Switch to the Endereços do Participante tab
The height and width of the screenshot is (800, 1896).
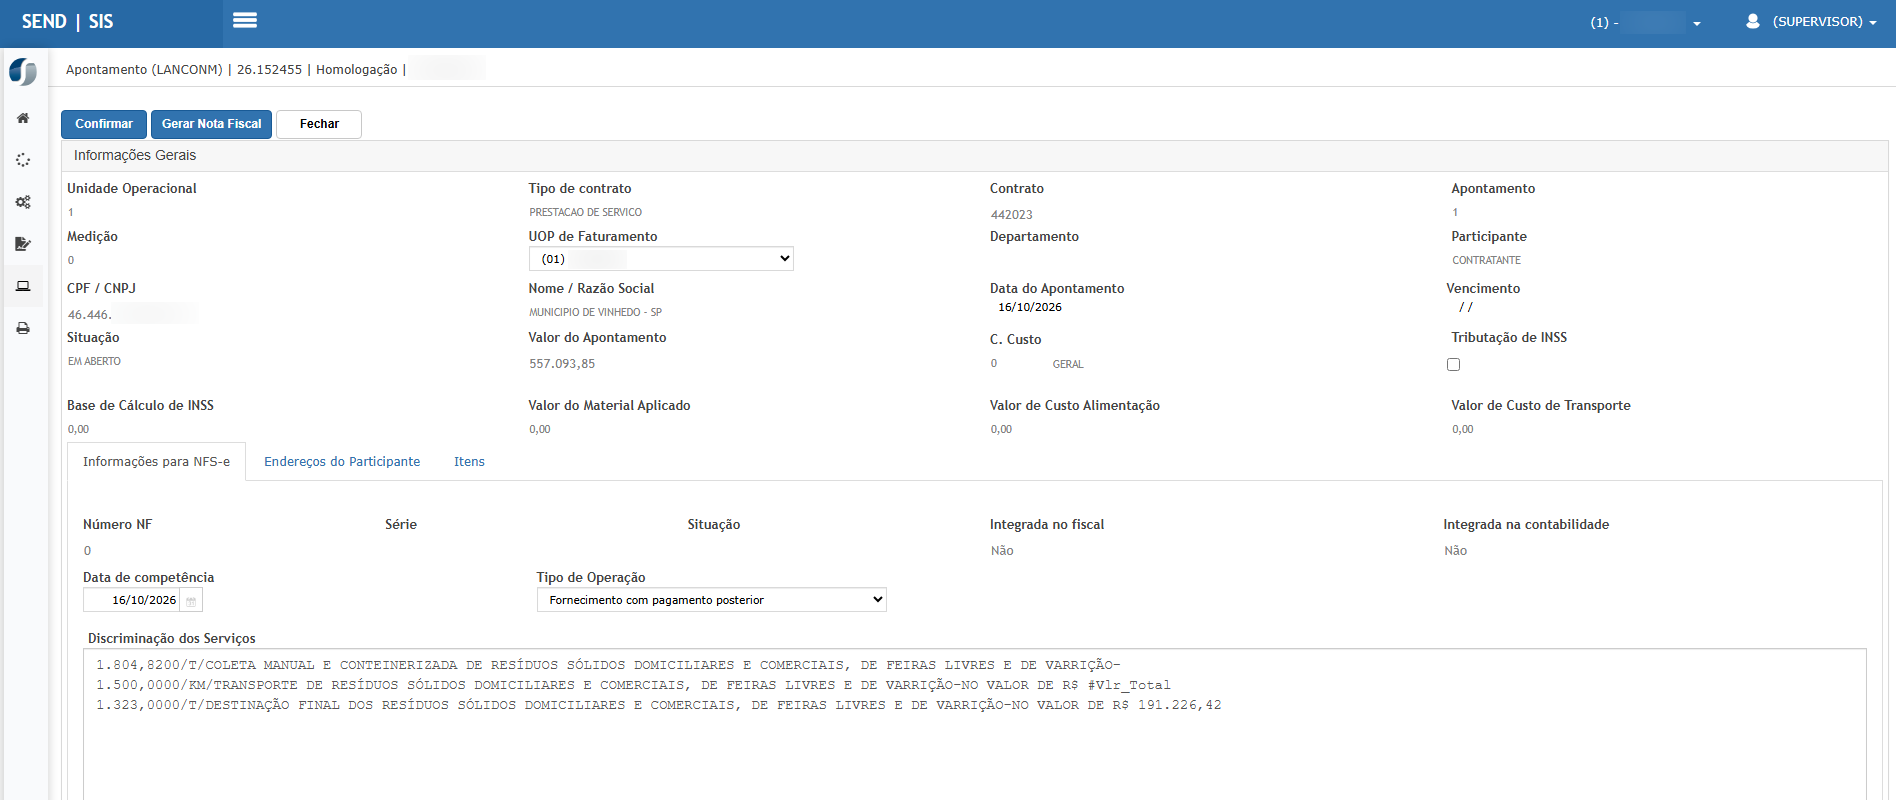pos(342,462)
